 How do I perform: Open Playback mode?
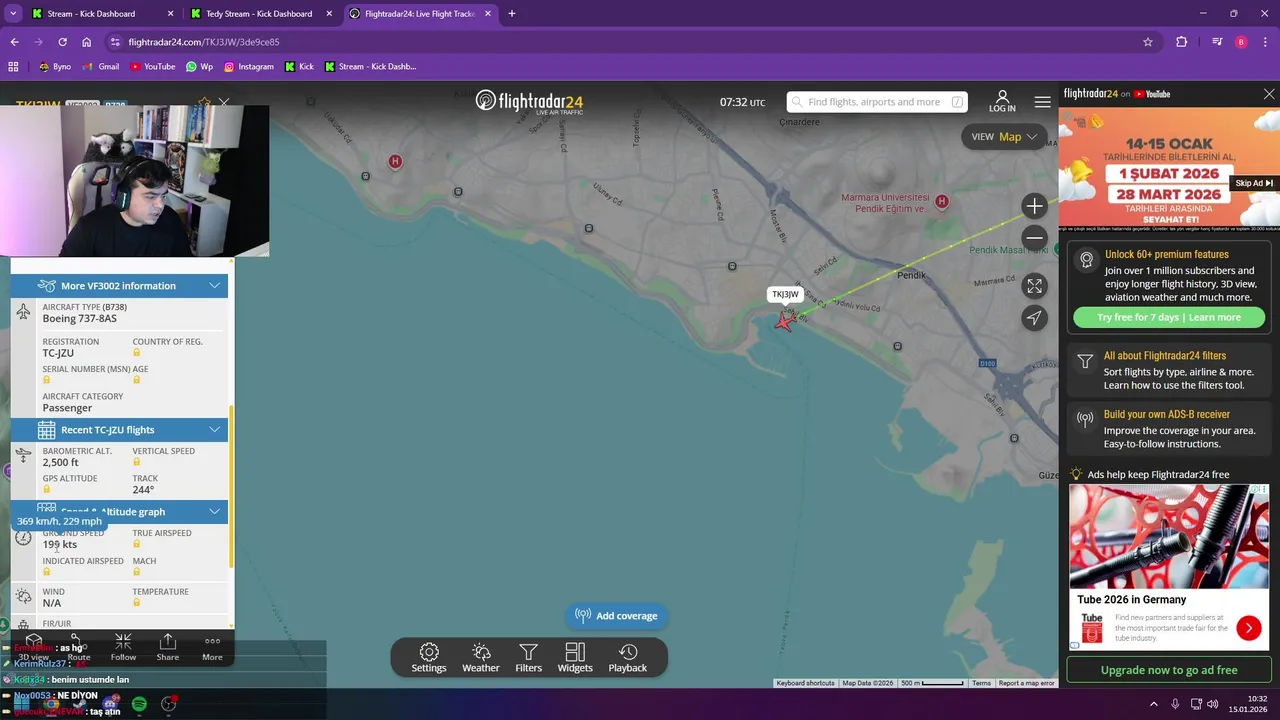click(628, 658)
